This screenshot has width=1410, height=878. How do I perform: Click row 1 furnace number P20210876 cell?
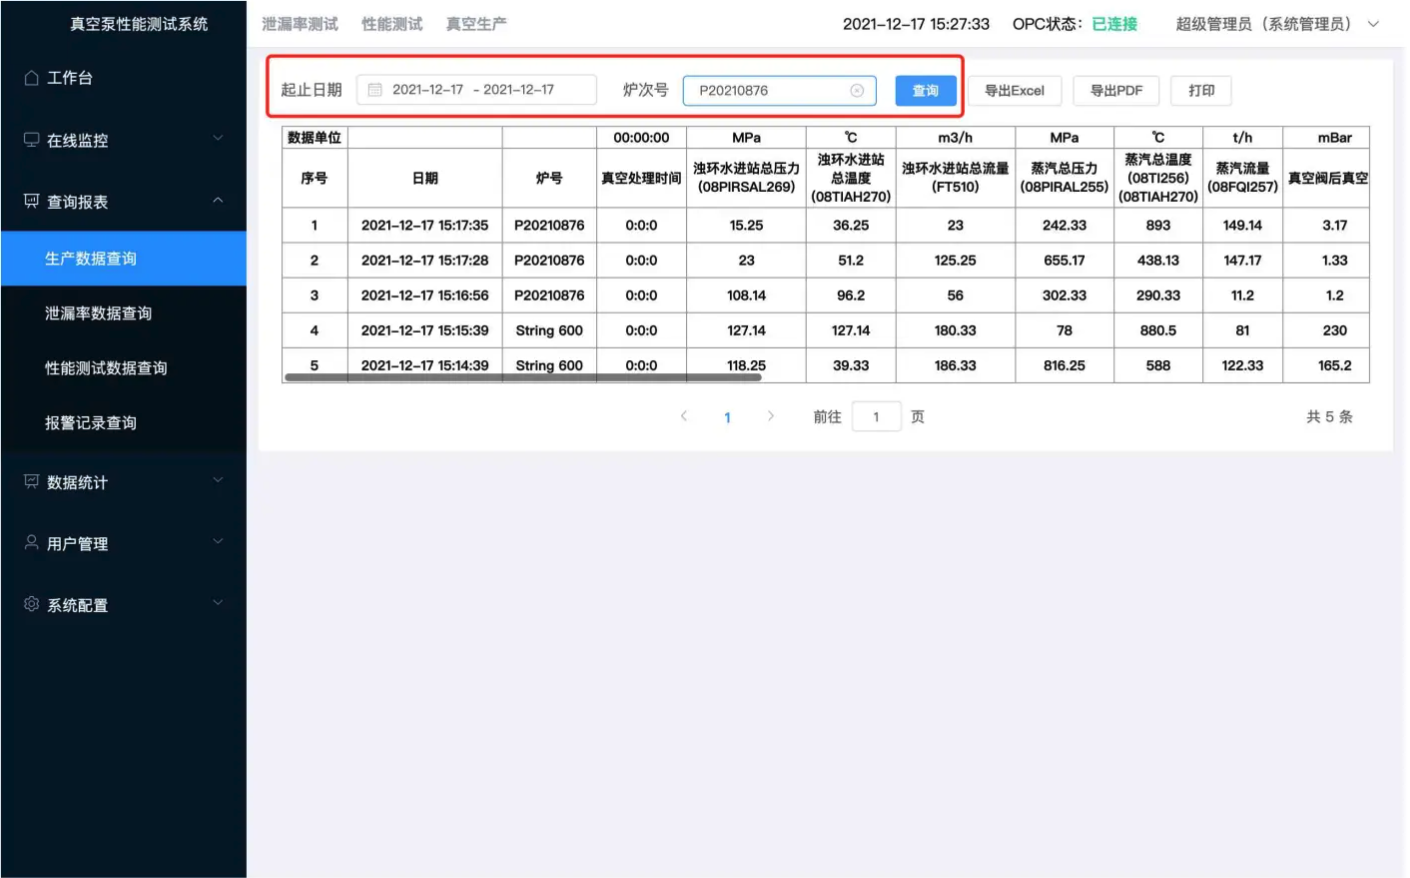coord(549,225)
